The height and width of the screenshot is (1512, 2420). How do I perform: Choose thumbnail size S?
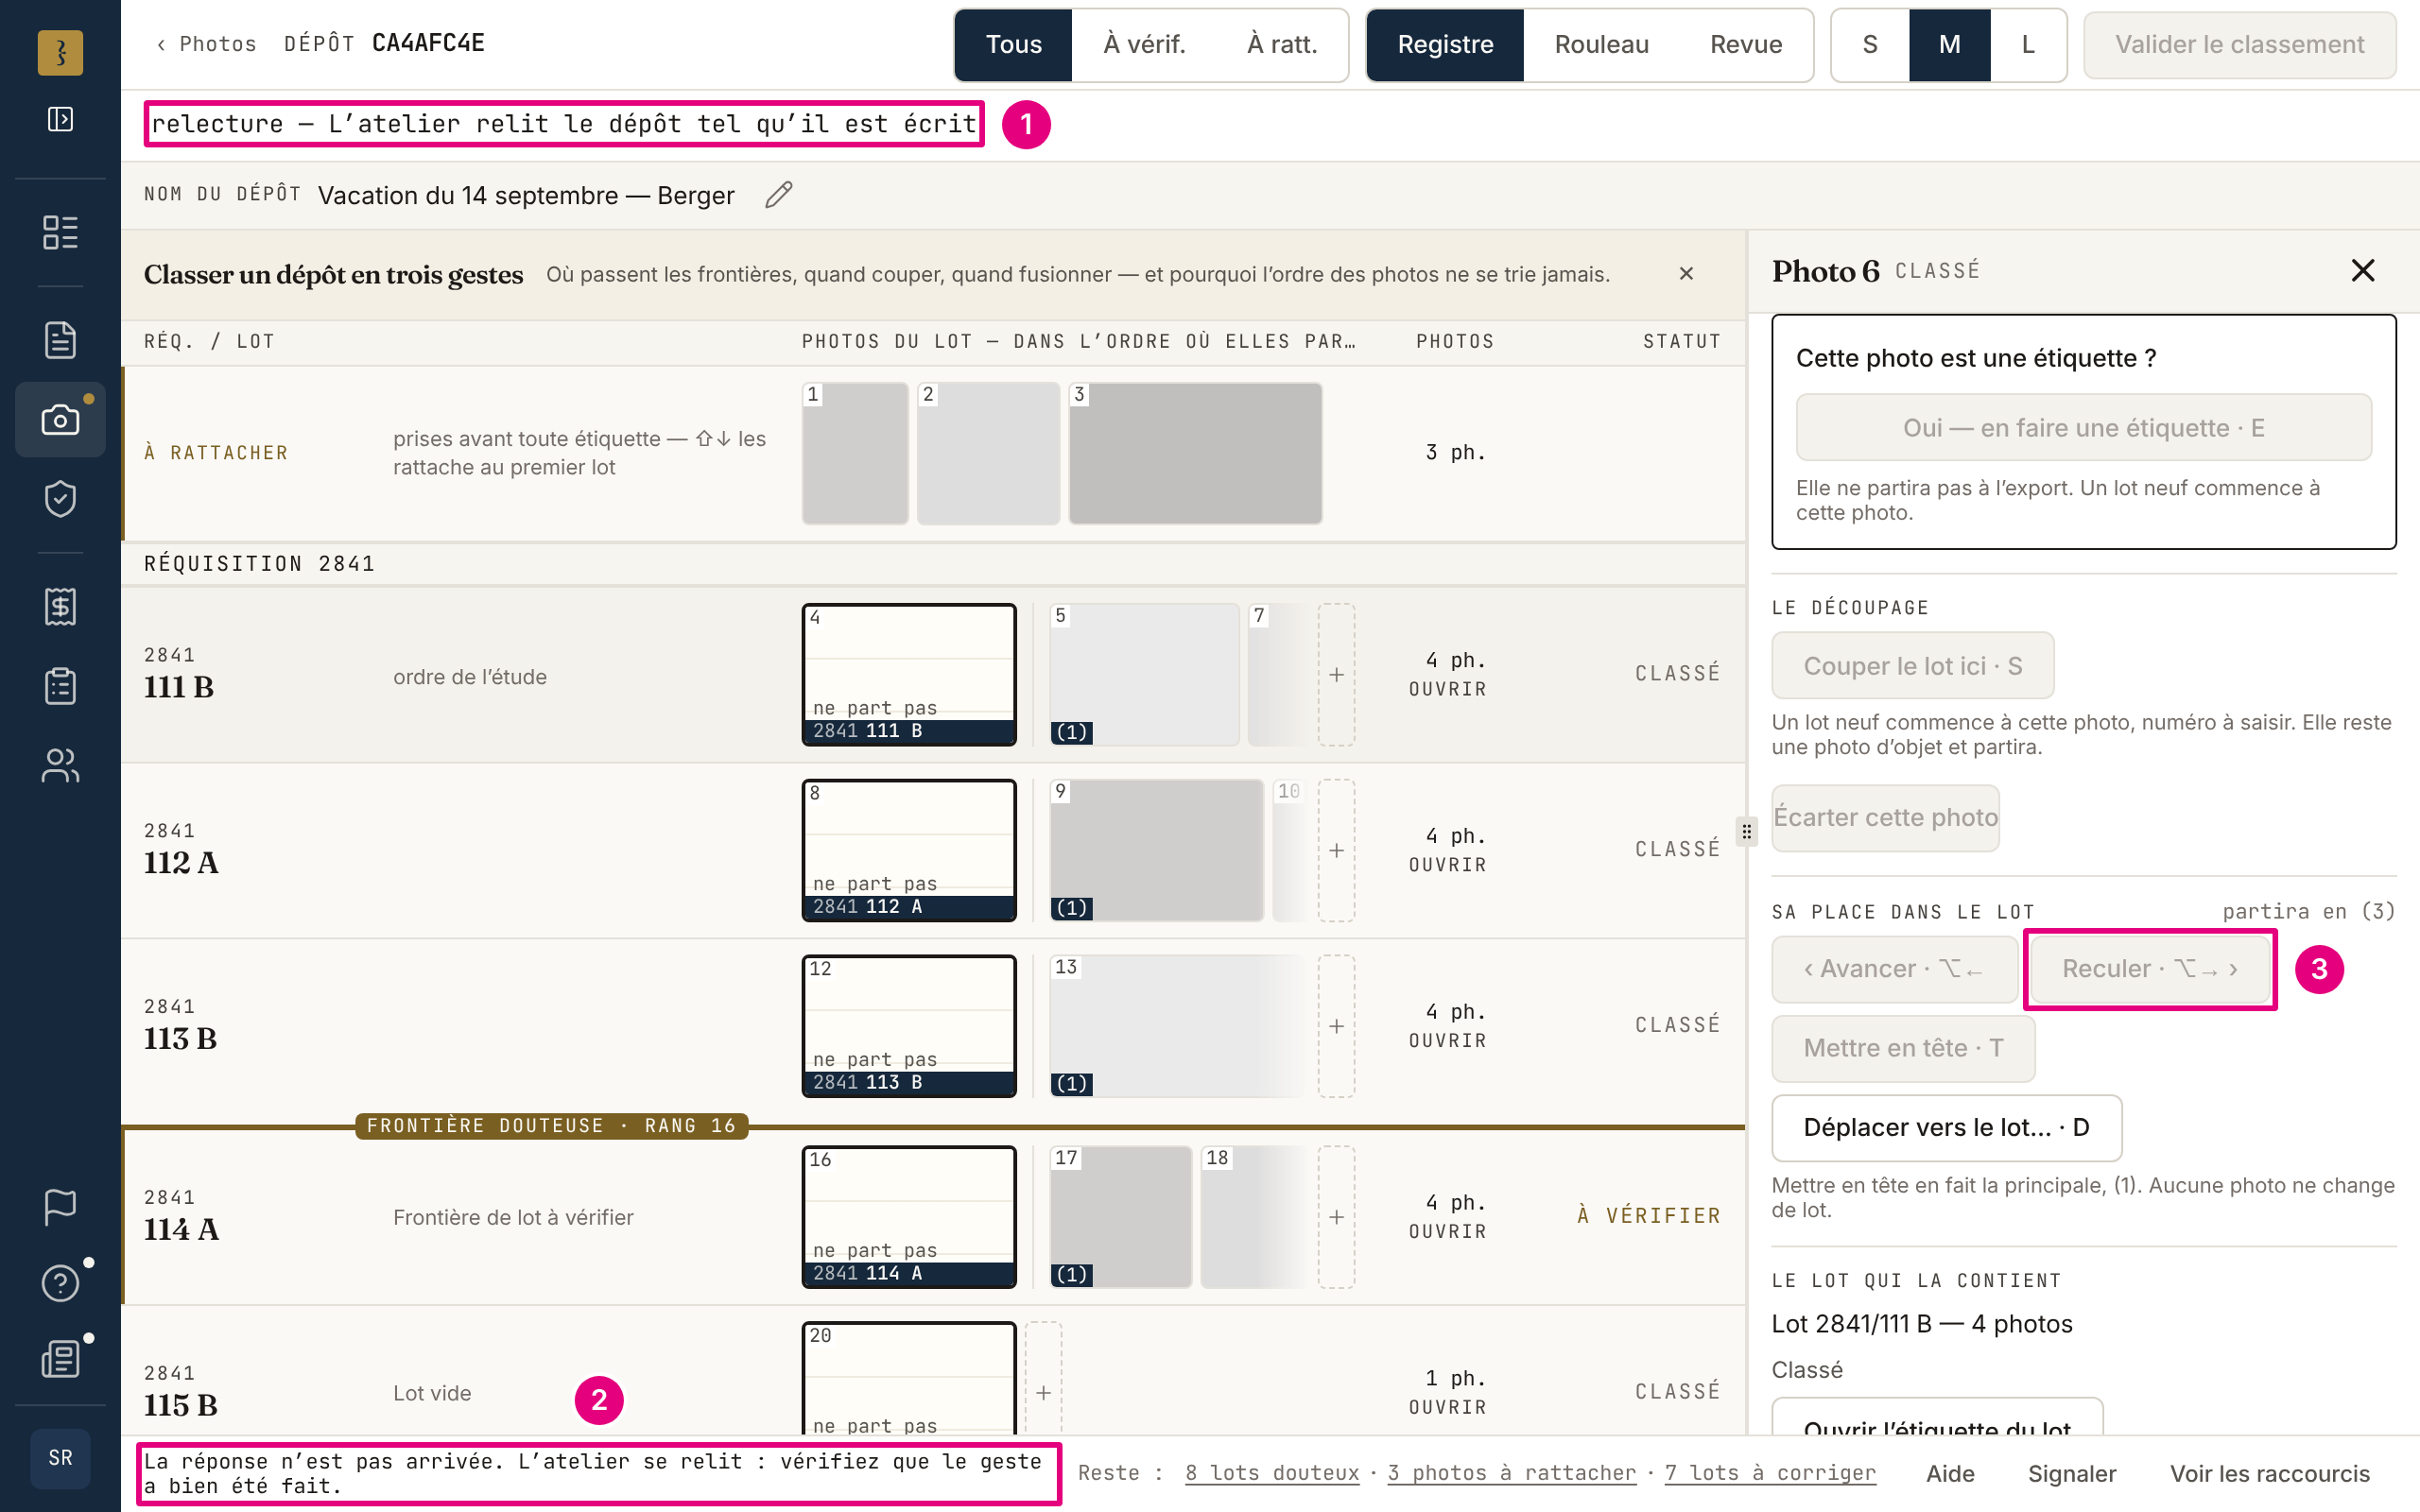click(1870, 44)
